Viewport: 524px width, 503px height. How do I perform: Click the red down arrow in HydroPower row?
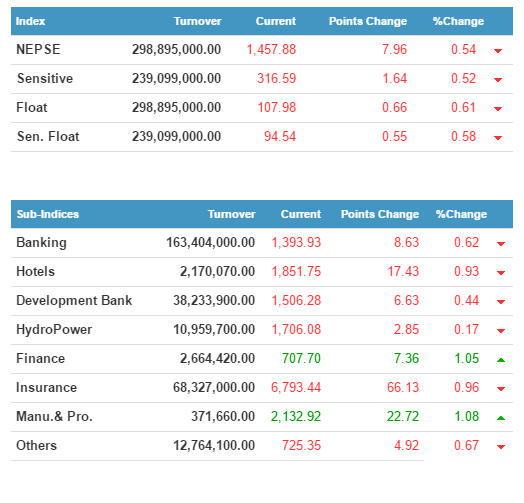pos(501,331)
